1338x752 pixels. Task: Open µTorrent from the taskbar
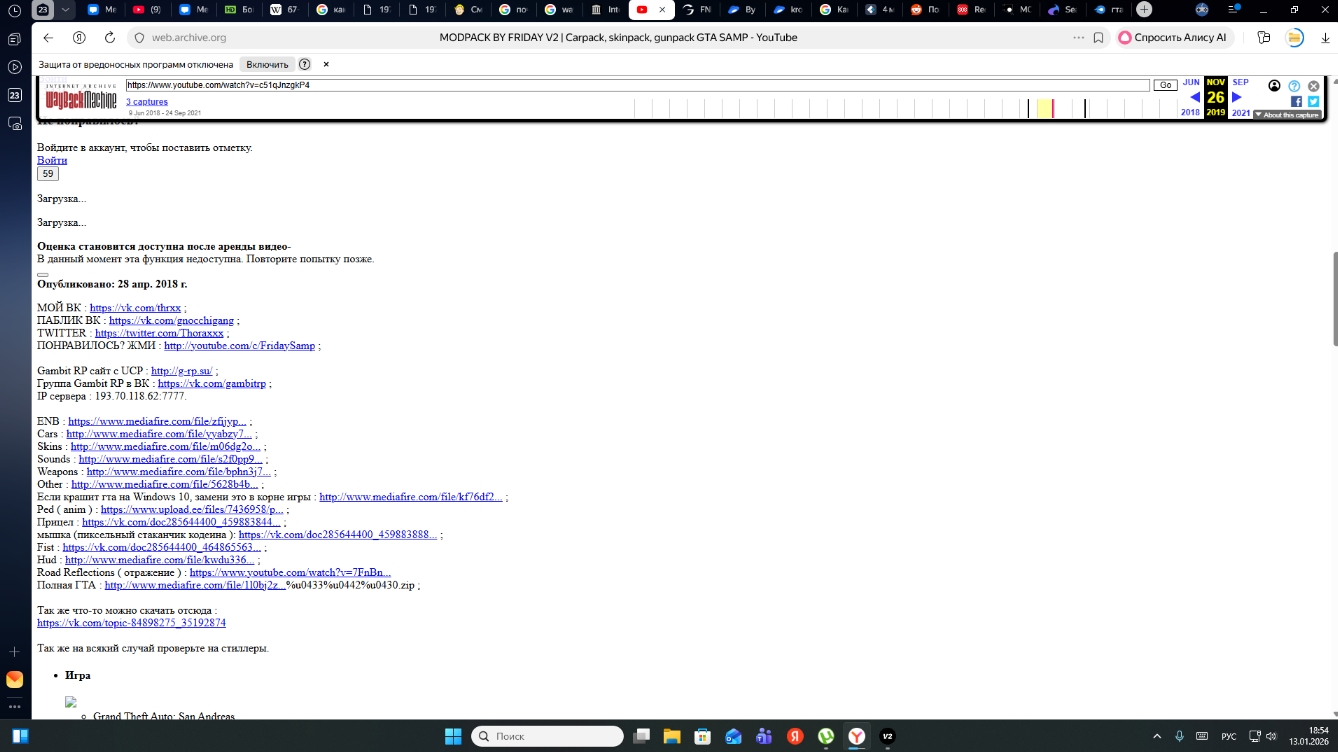tap(826, 737)
